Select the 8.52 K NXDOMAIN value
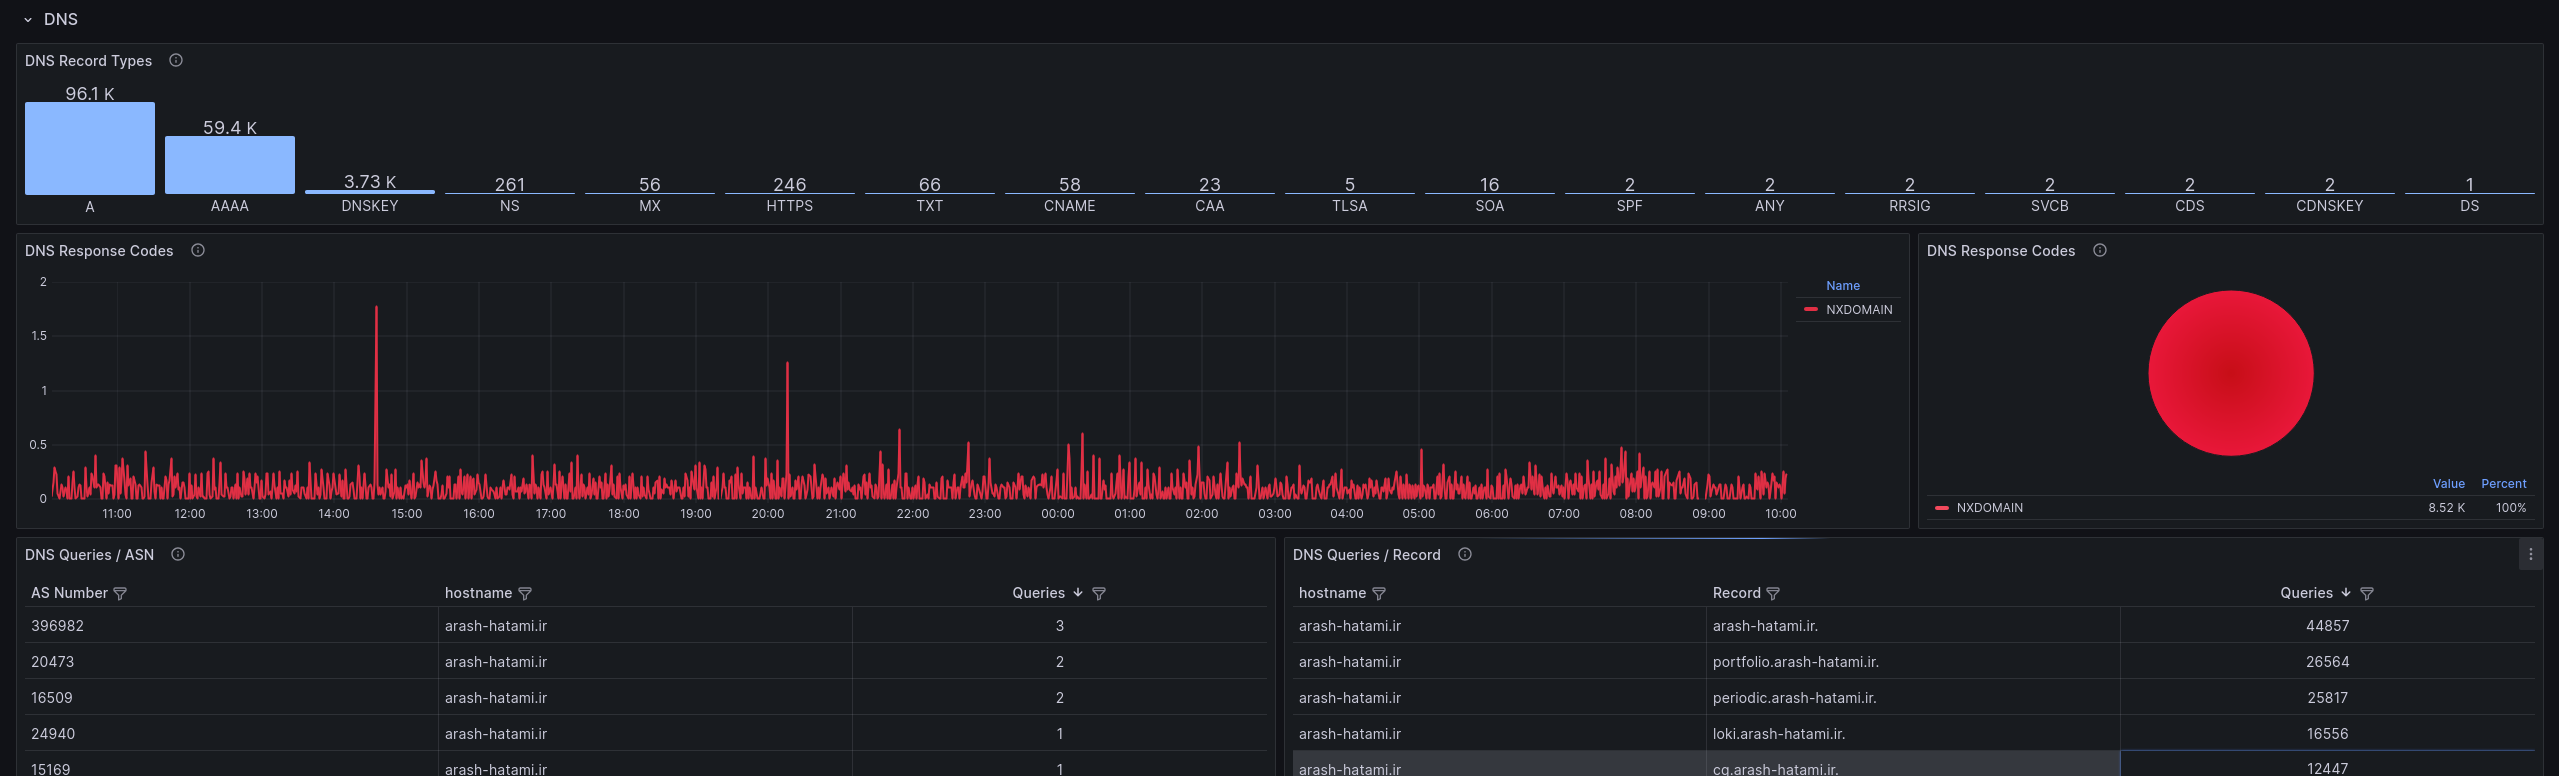This screenshot has height=776, width=2559. click(2447, 508)
